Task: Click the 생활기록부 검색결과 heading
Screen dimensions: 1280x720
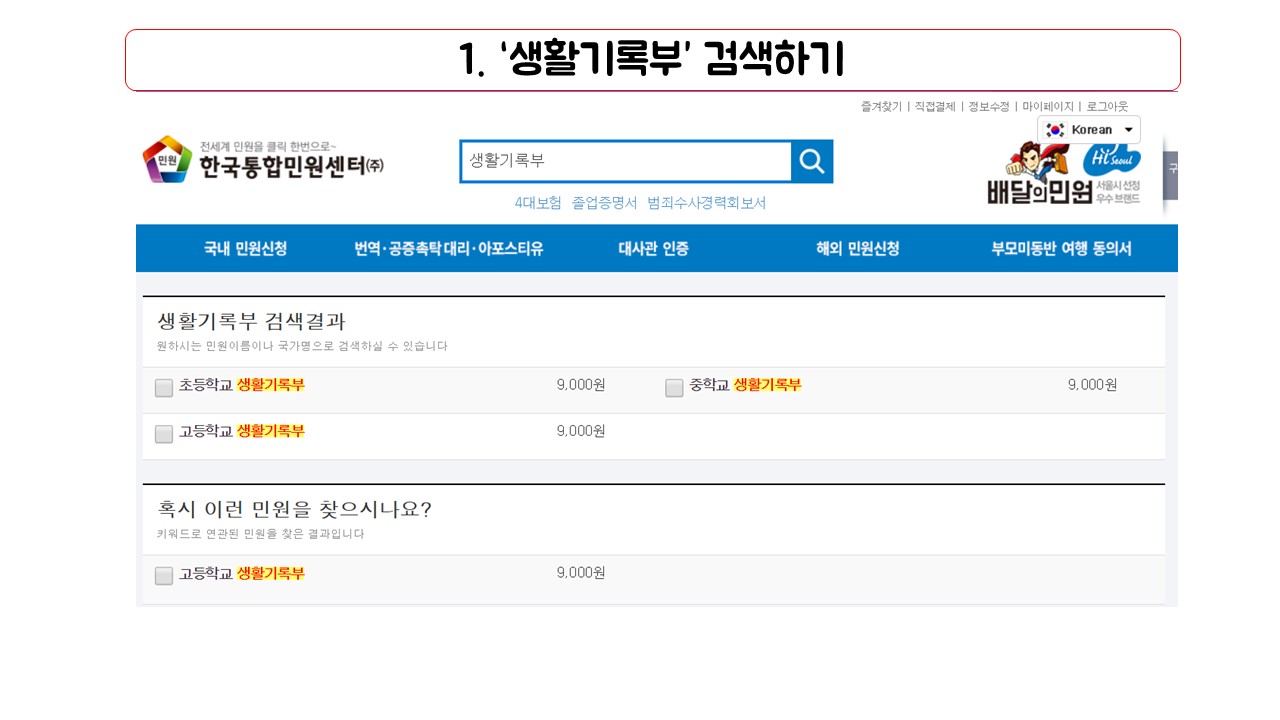Action: pos(251,321)
